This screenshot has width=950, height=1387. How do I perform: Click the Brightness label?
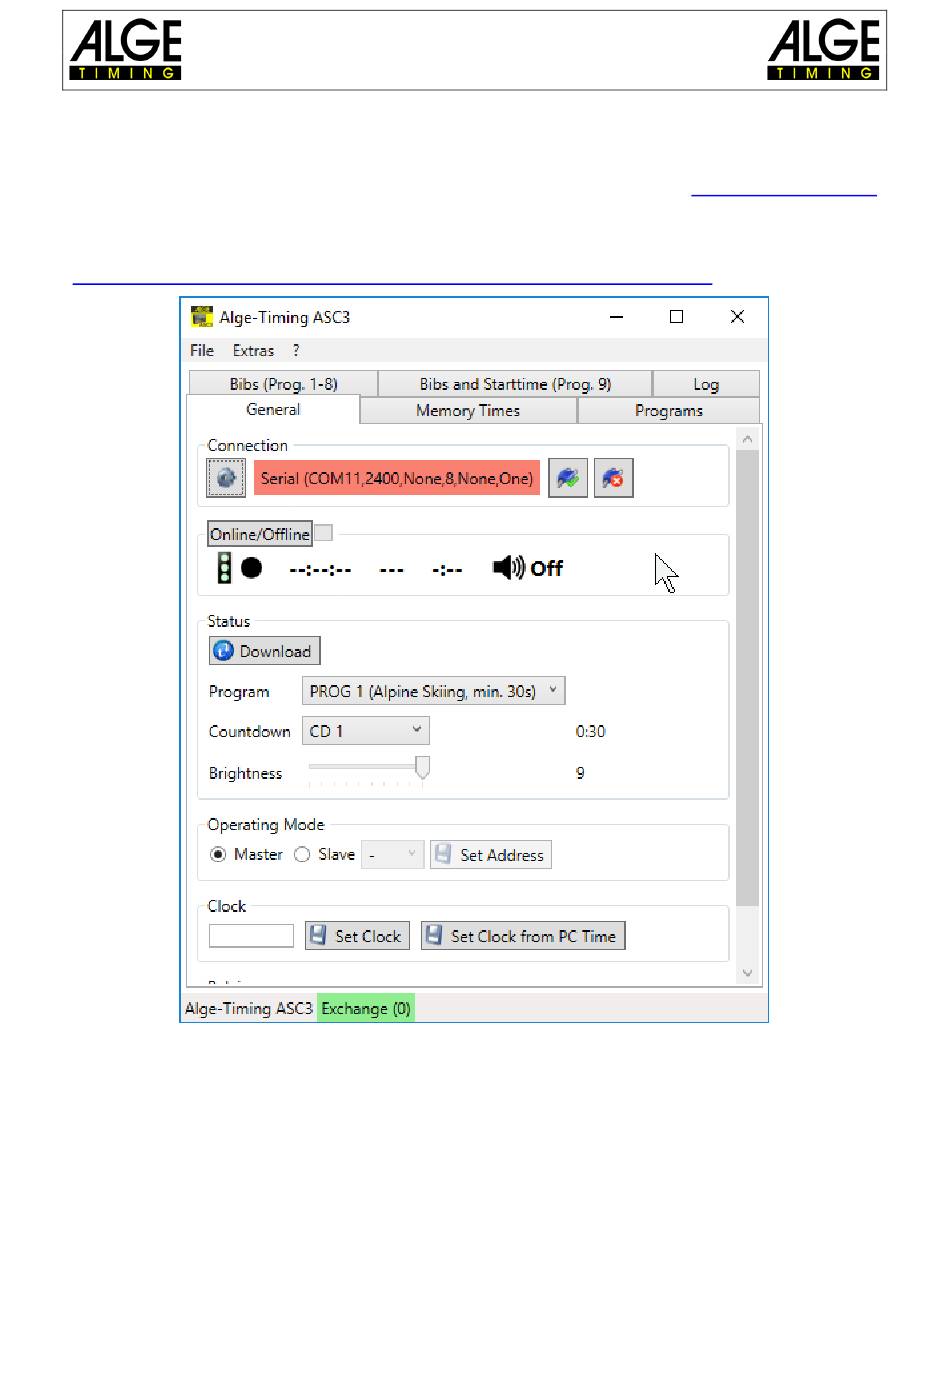pos(245,773)
